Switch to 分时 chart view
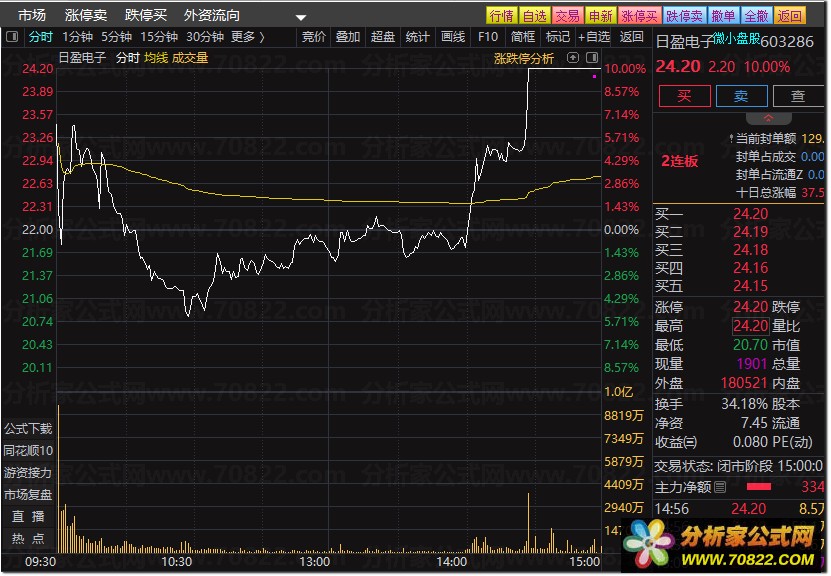The width and height of the screenshot is (831, 576). (x=41, y=37)
